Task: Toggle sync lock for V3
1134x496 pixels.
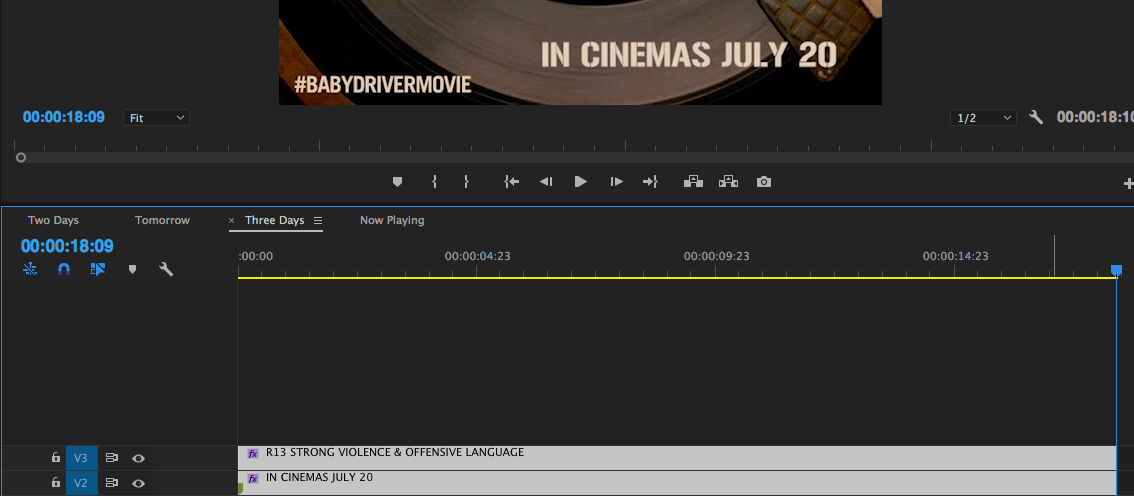Action: (111, 458)
